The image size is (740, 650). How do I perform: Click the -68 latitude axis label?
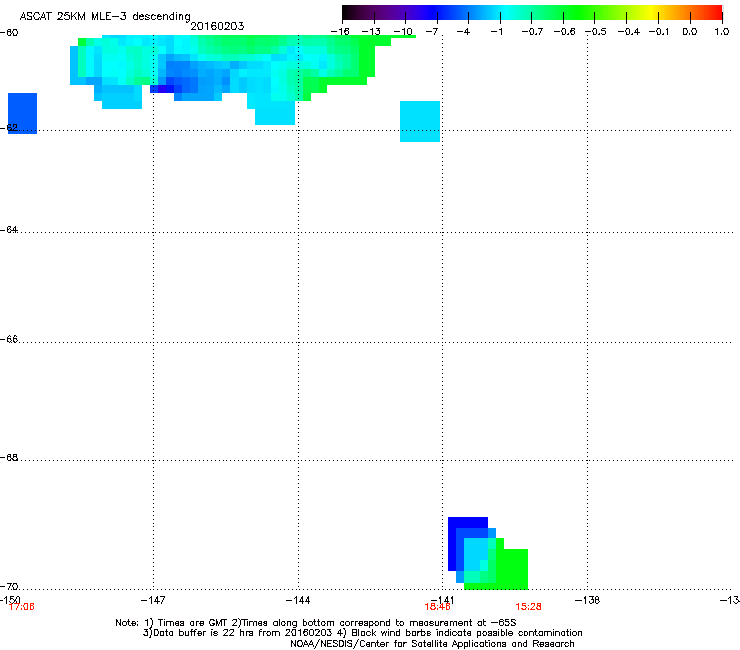9,457
